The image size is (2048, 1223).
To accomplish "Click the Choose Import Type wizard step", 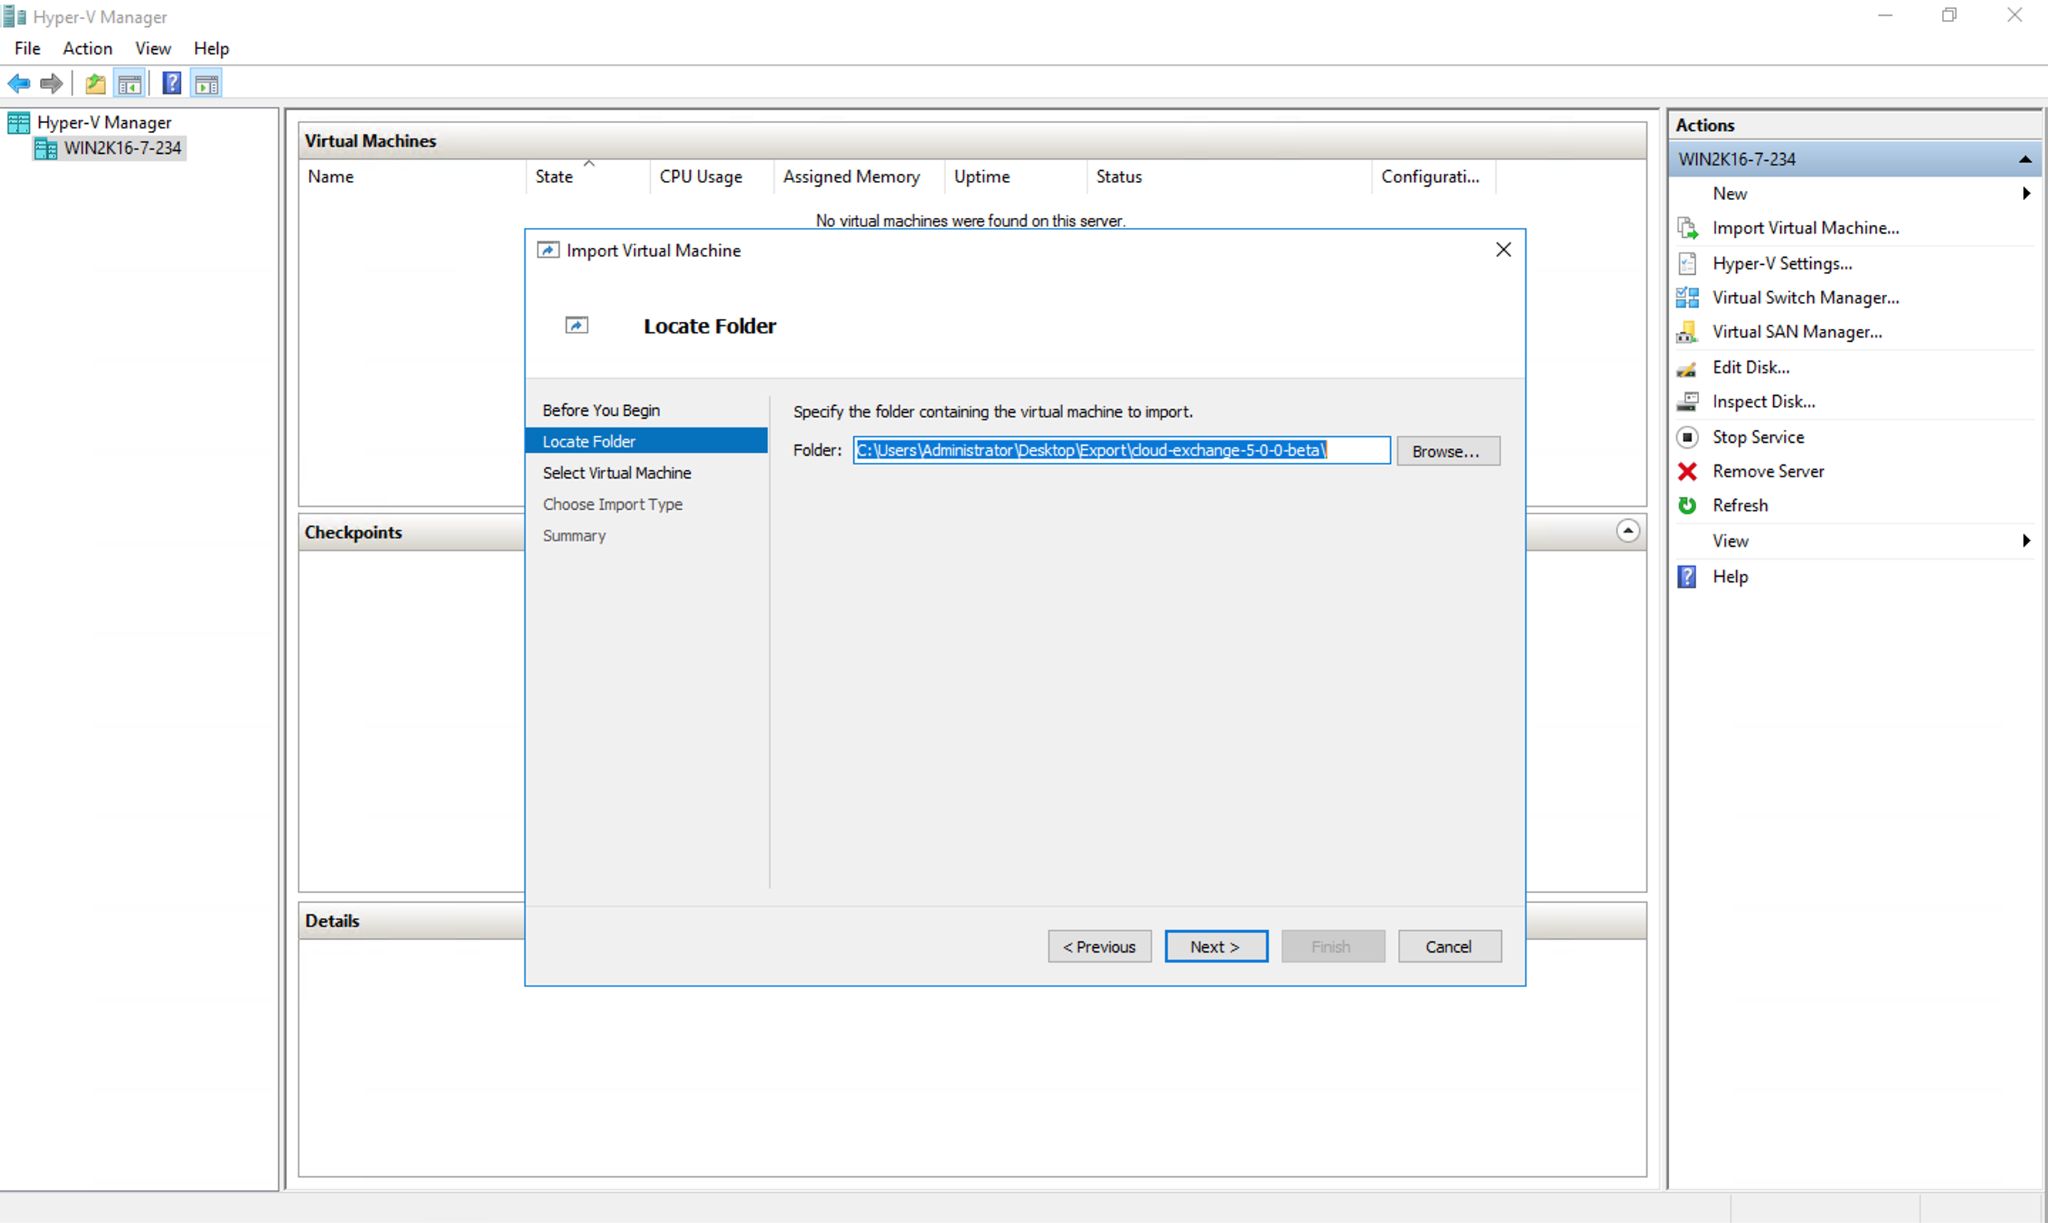I will click(x=613, y=504).
